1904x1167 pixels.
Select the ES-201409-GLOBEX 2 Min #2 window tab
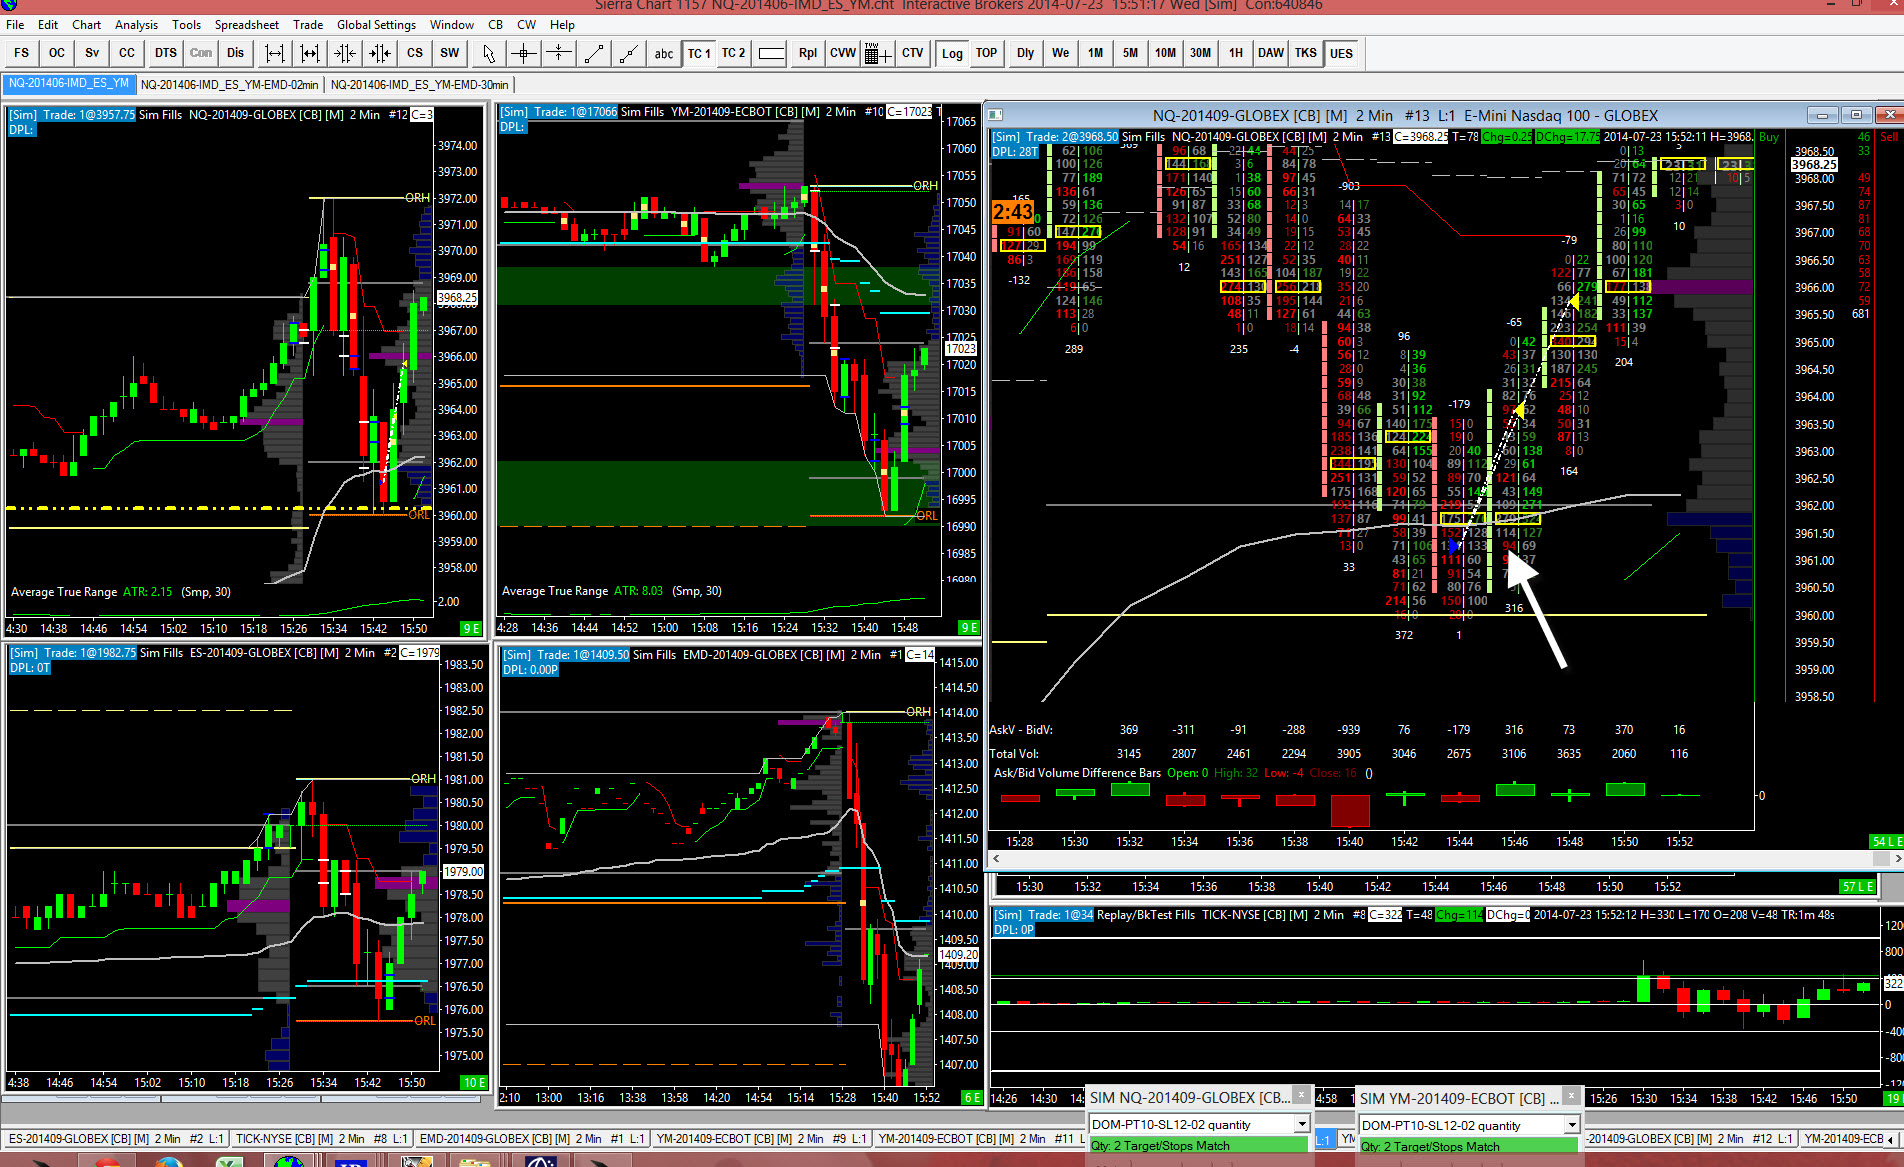(116, 1138)
